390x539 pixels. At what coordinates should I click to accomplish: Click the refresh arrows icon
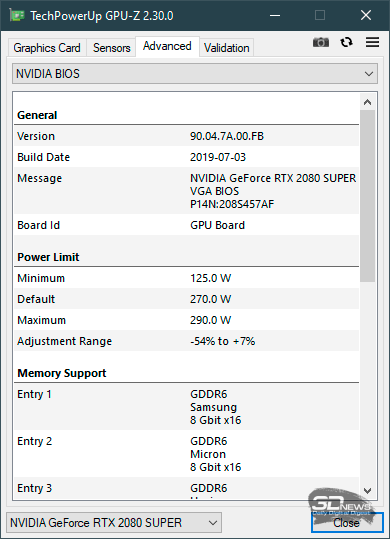[x=346, y=42]
